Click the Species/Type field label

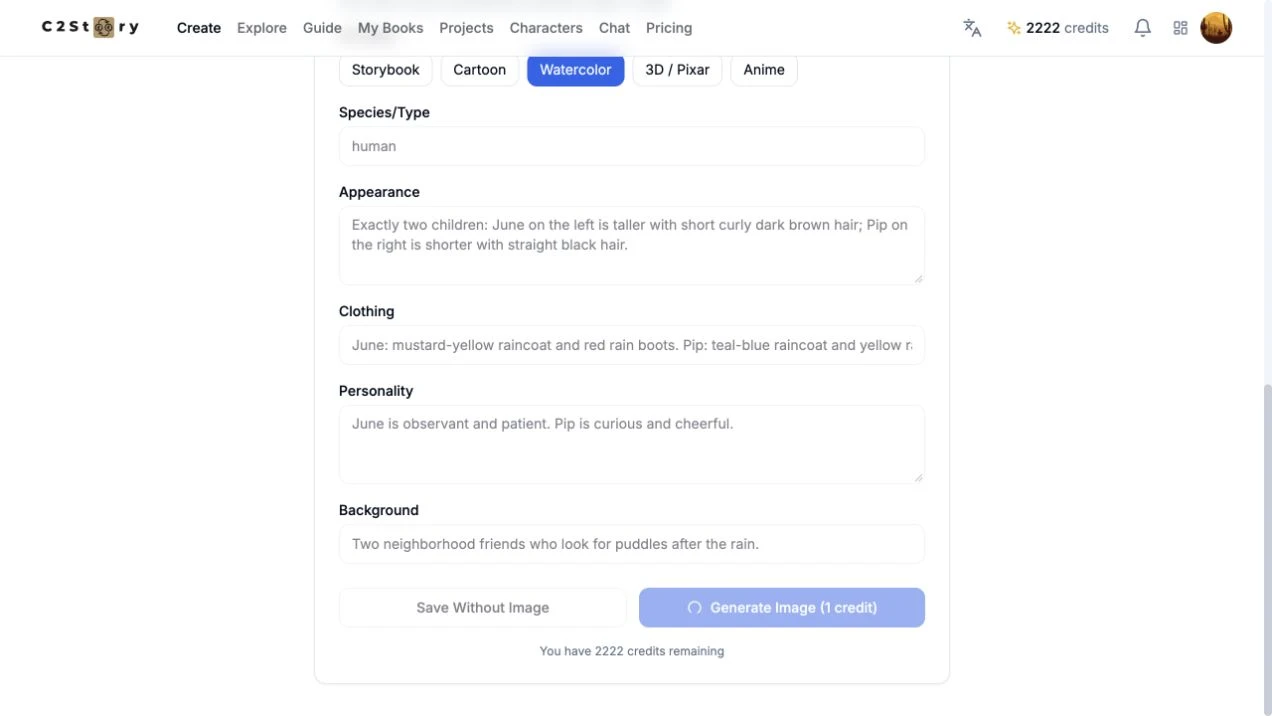384,112
